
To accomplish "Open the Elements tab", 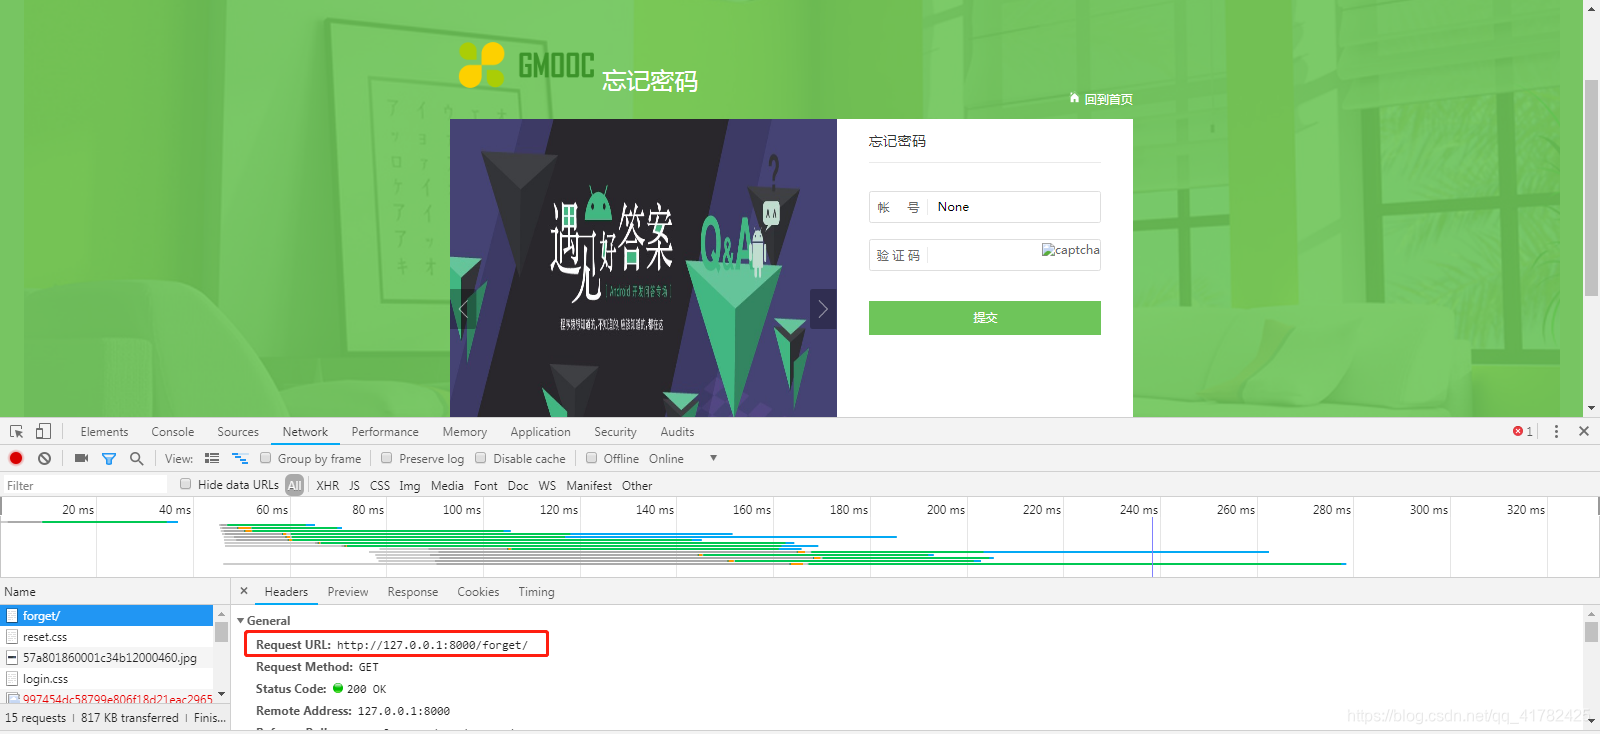I will pyautogui.click(x=105, y=432).
